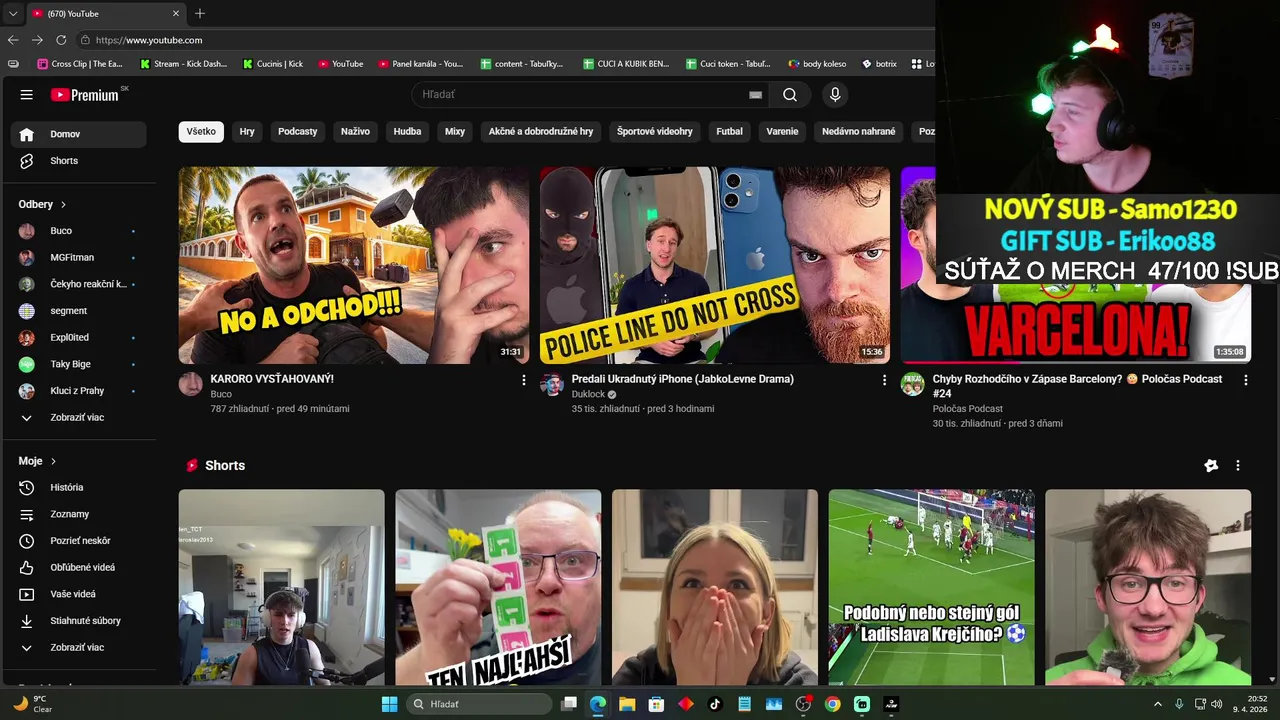Select the Podcasty filter chip

point(297,132)
